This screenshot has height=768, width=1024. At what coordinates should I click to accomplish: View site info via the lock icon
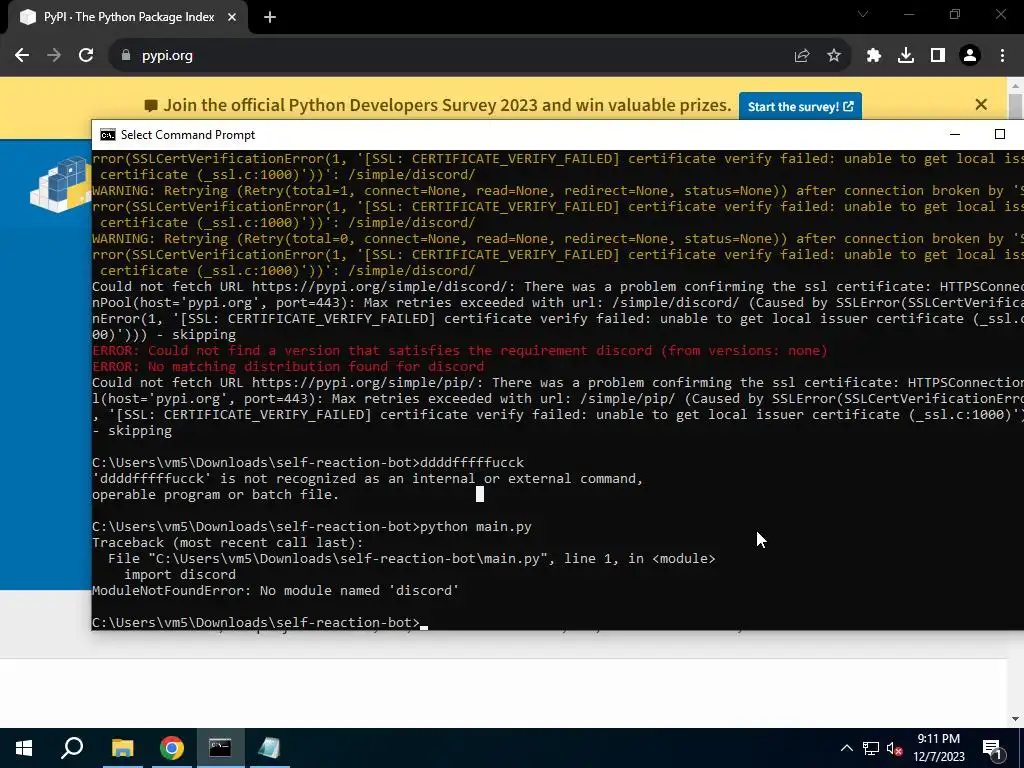126,56
